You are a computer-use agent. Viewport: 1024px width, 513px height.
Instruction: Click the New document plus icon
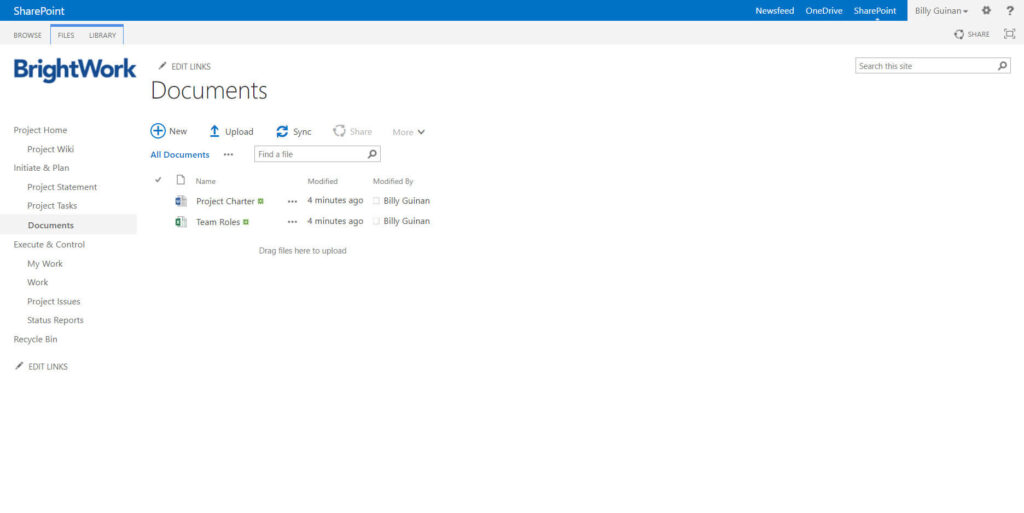(x=158, y=131)
